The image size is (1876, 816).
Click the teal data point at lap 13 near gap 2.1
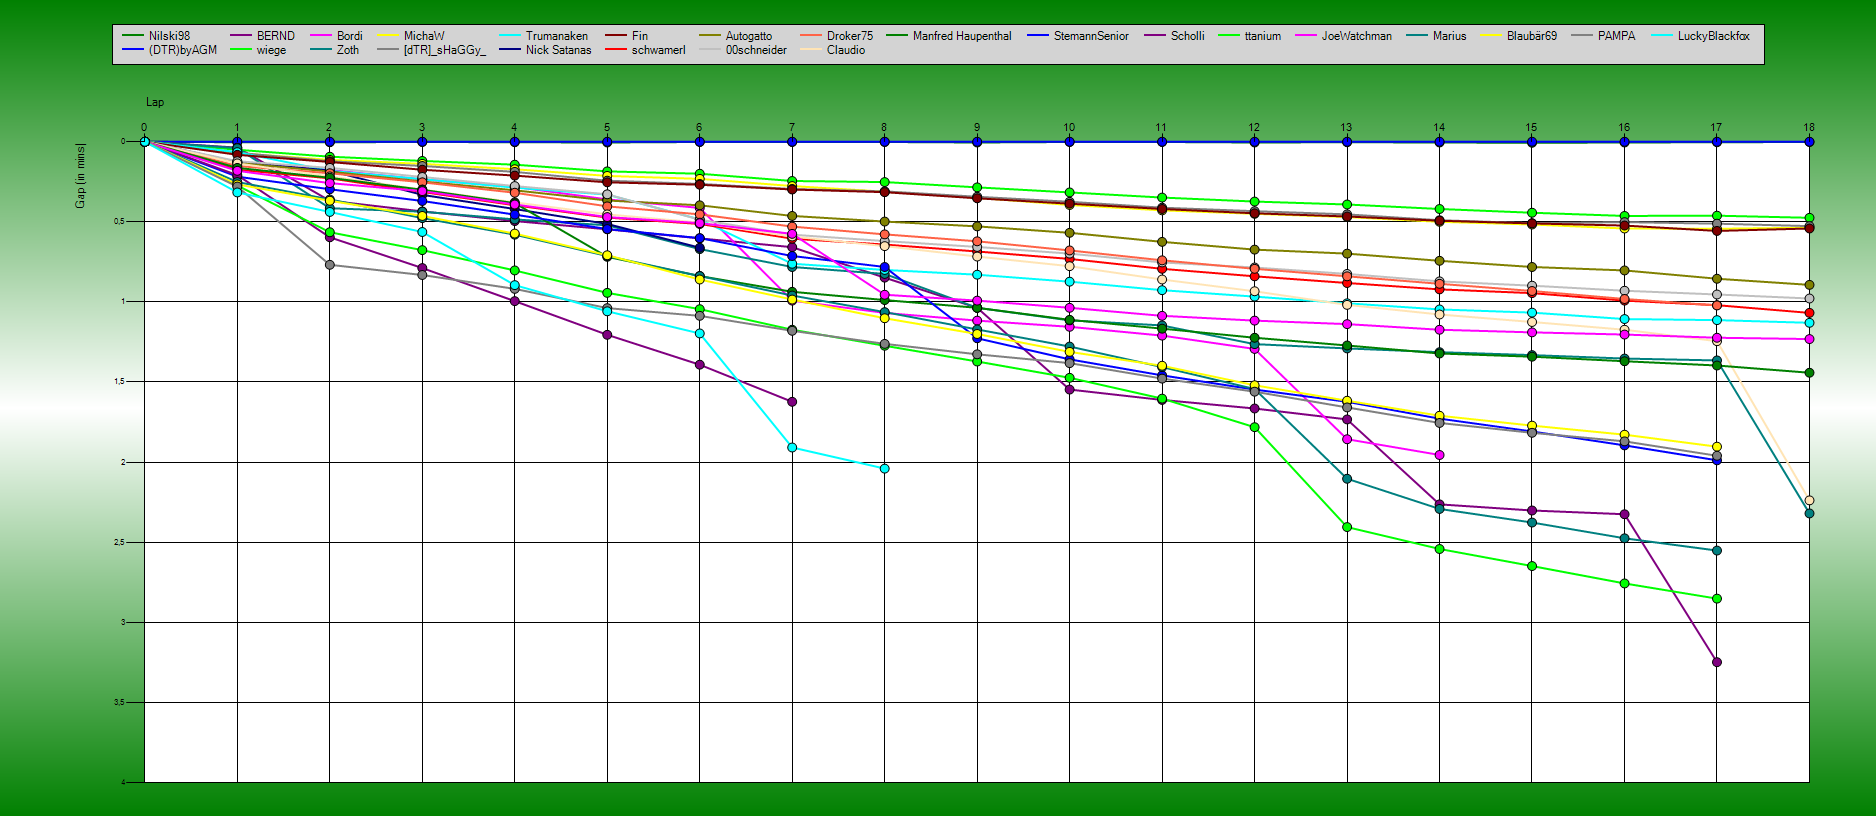coord(1347,479)
